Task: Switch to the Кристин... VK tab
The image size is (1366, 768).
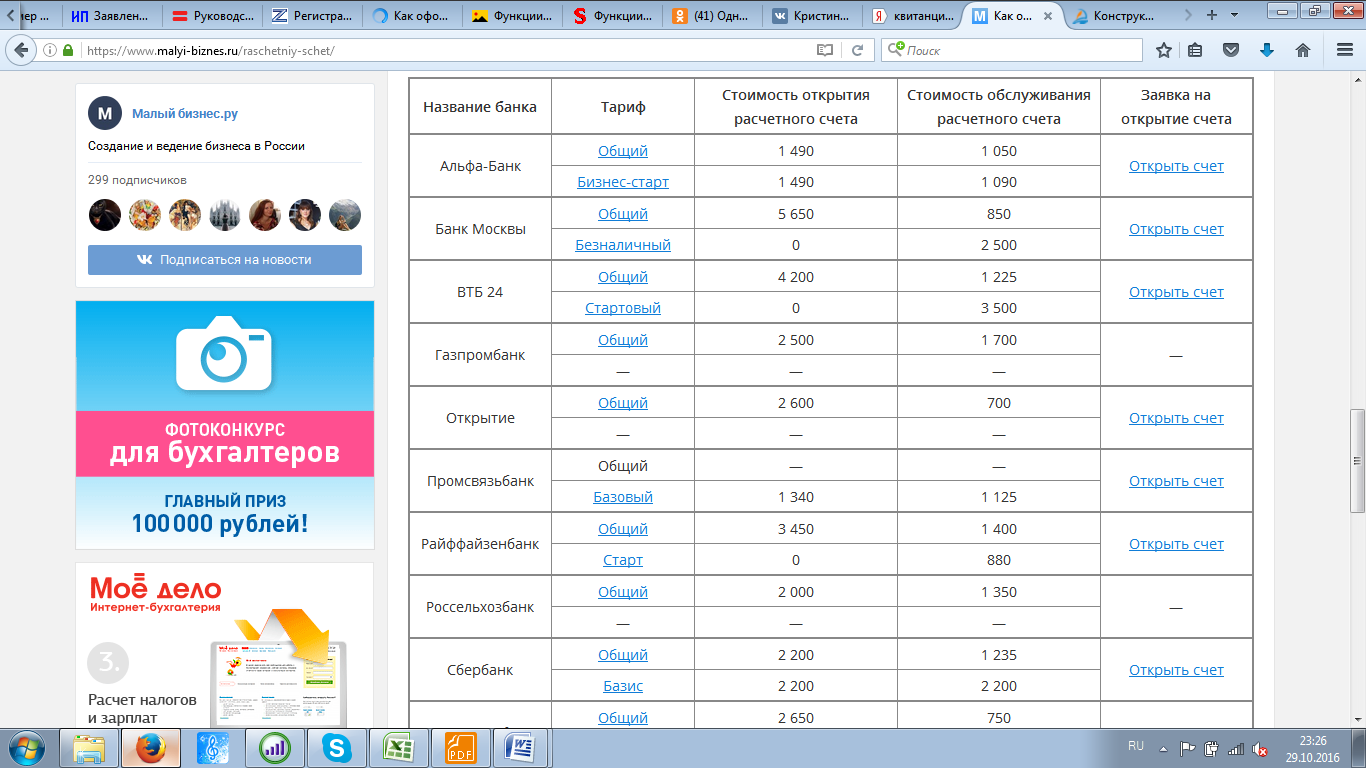Action: coord(813,15)
